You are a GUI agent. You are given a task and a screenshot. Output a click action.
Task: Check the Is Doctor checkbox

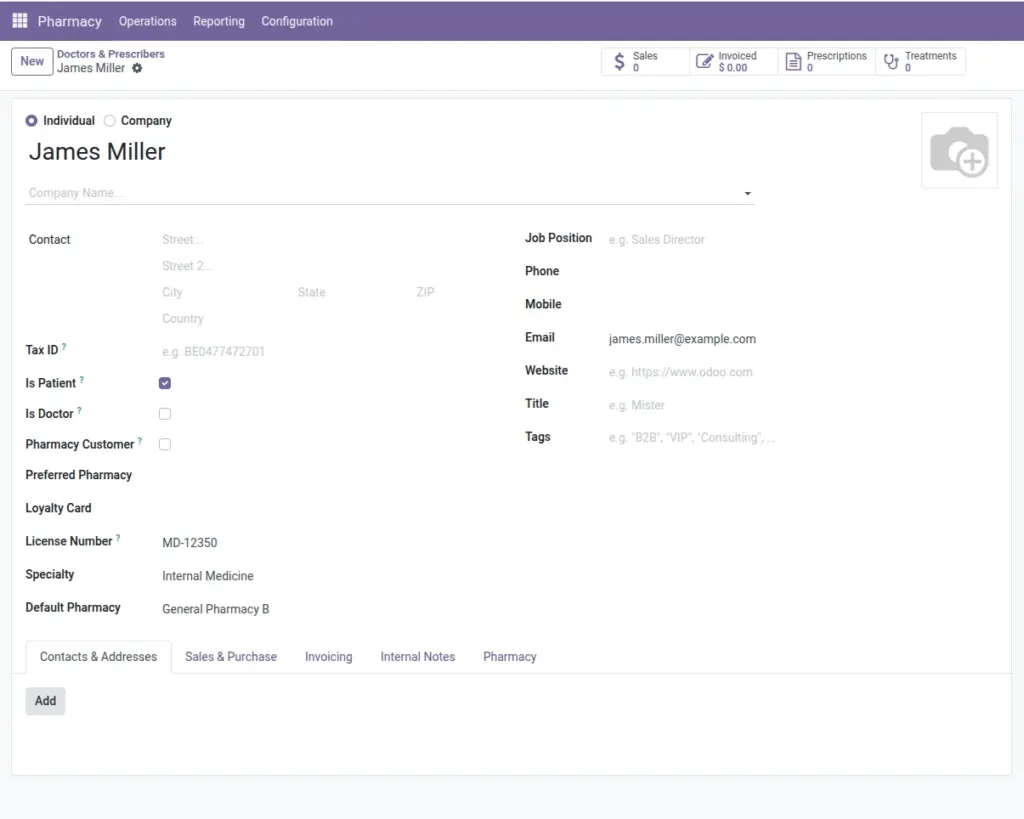point(165,414)
